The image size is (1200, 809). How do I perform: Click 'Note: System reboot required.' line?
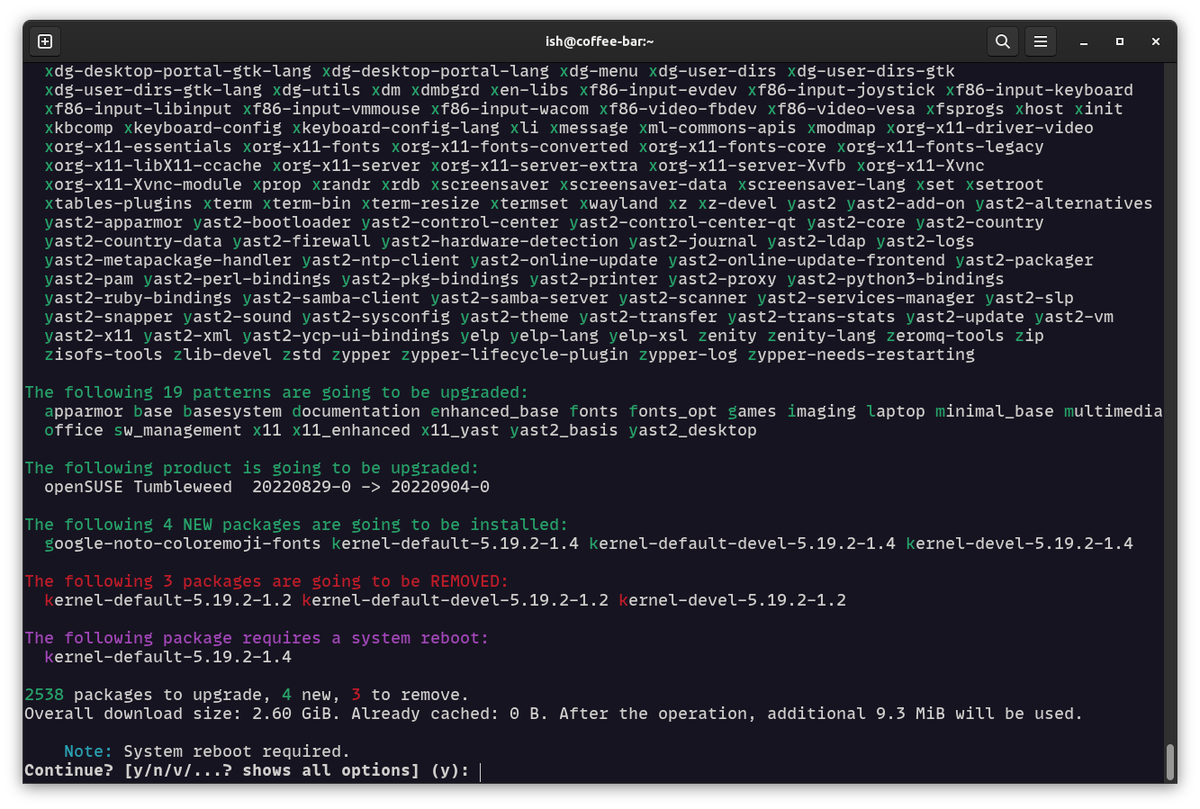[x=207, y=751]
